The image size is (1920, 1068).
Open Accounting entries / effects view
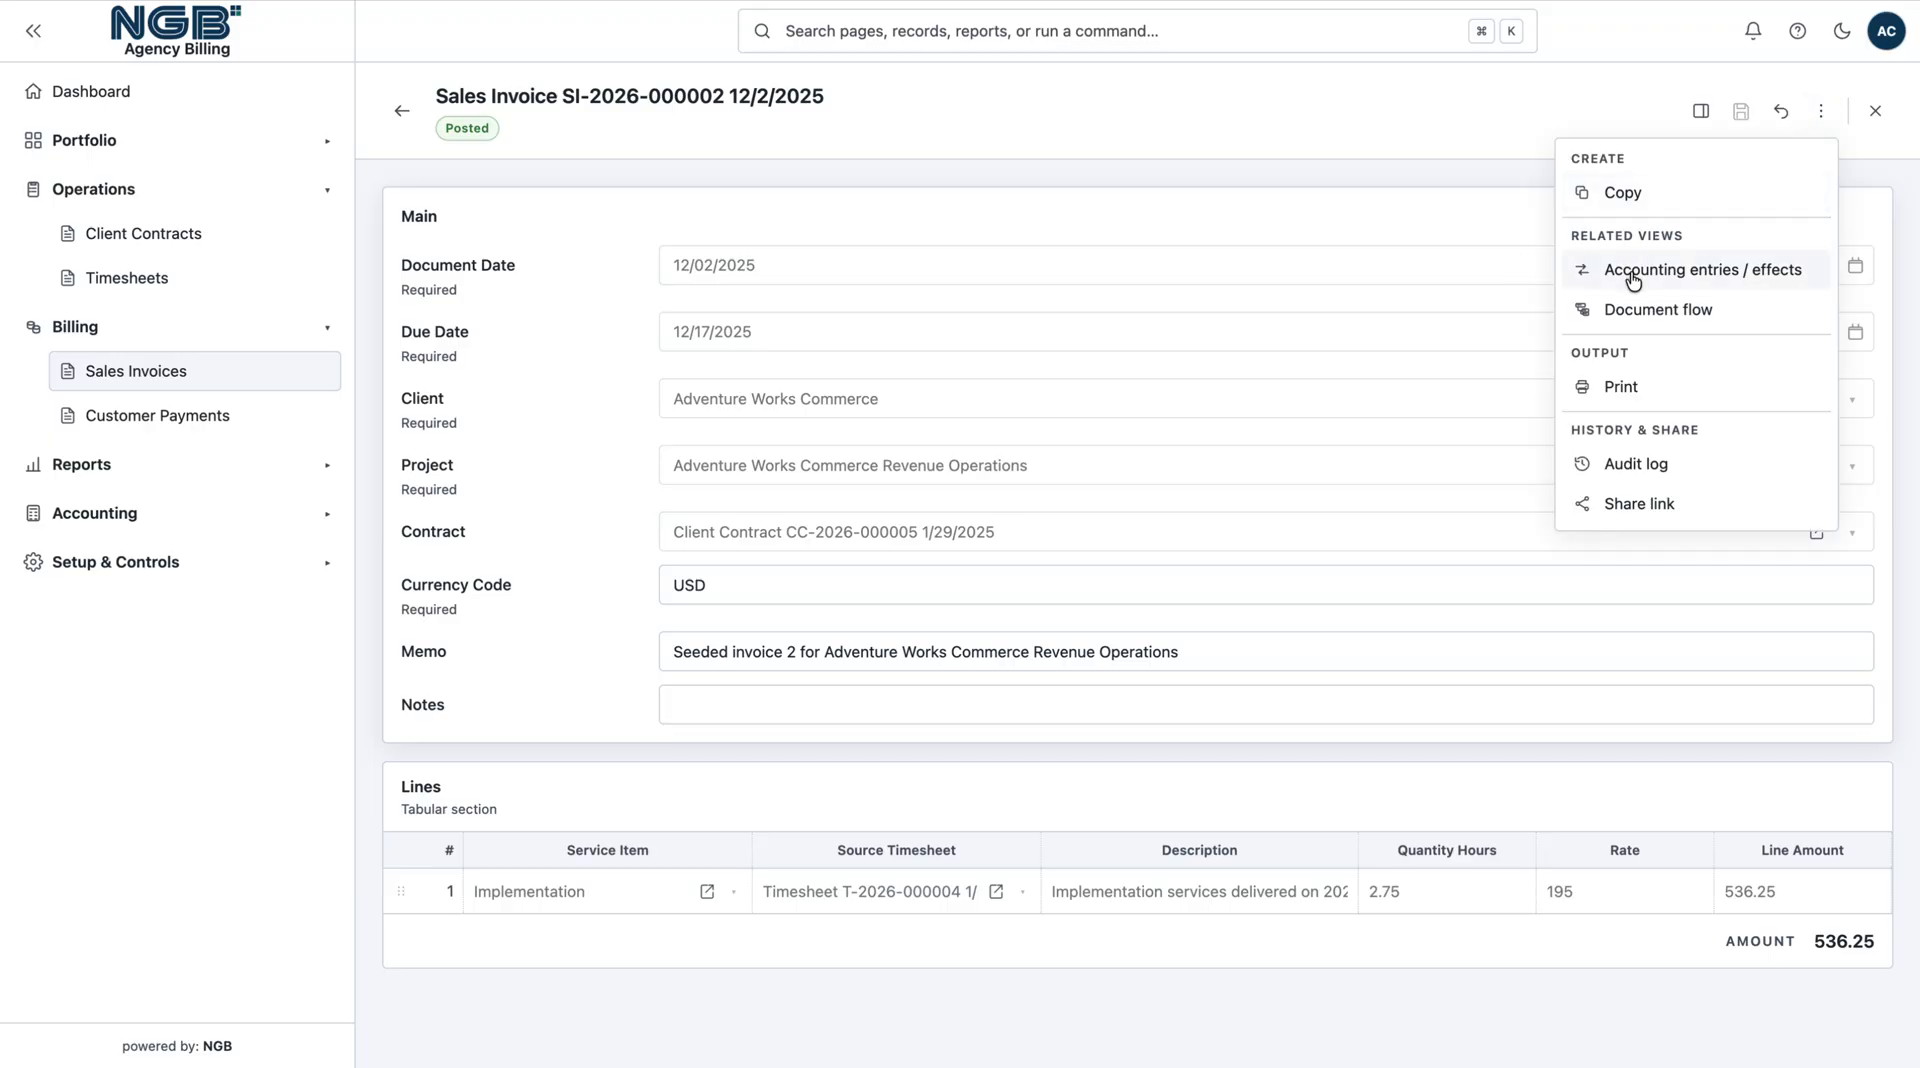coord(1696,270)
